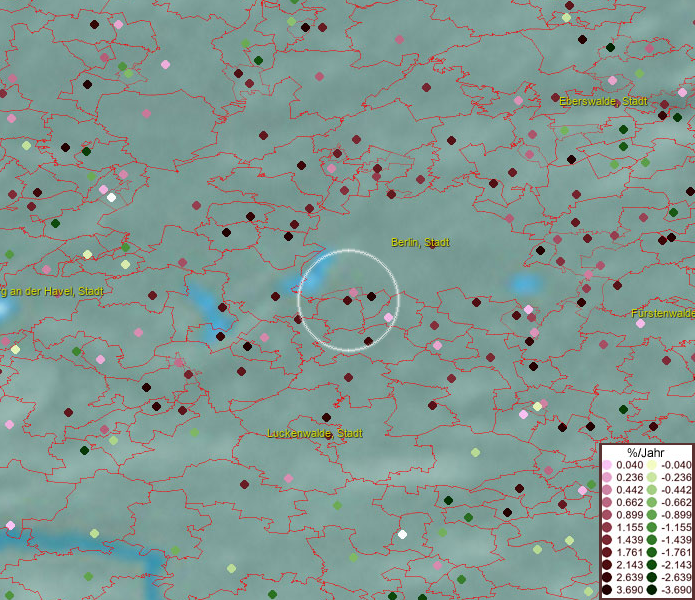Click the 1.761 legend color dot
695x600 pixels.
(607, 552)
